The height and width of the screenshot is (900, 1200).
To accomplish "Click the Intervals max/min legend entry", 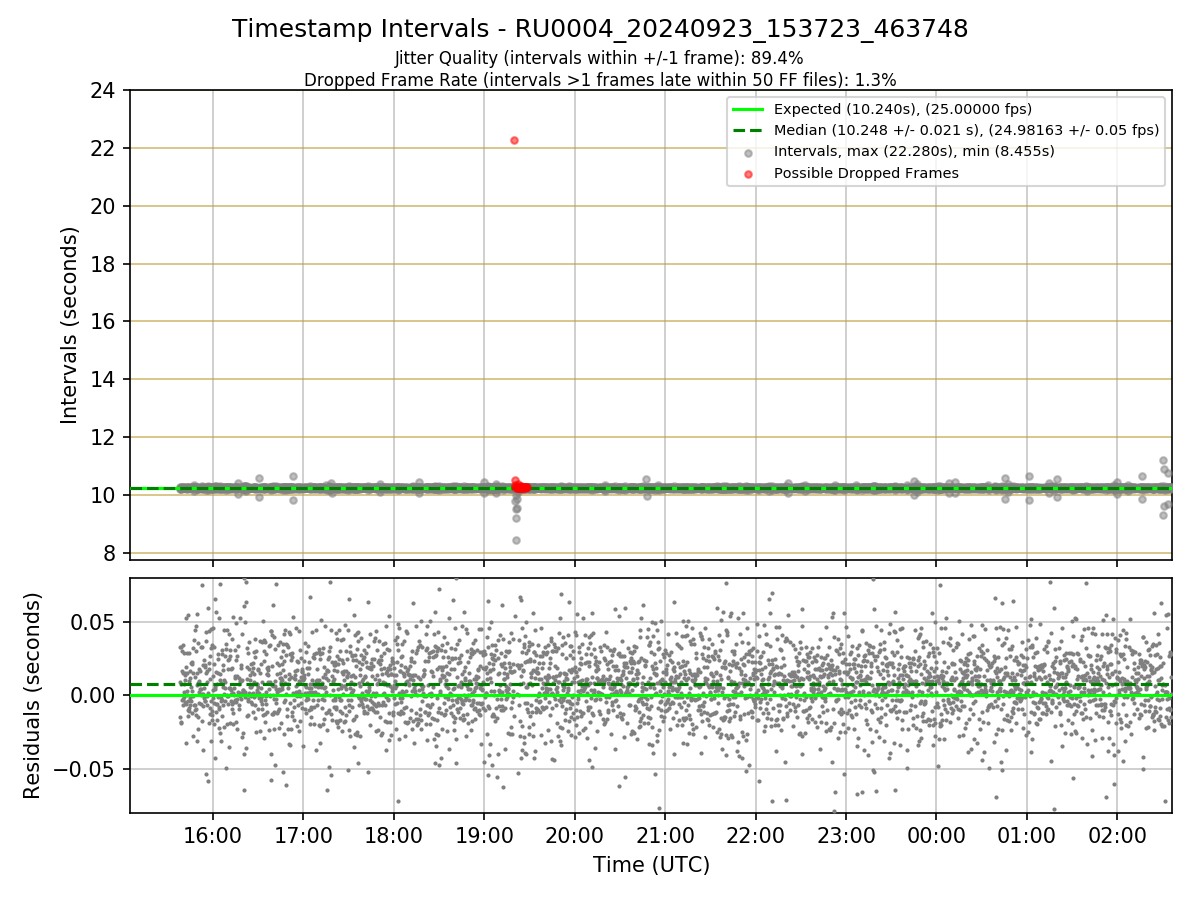I will [914, 151].
